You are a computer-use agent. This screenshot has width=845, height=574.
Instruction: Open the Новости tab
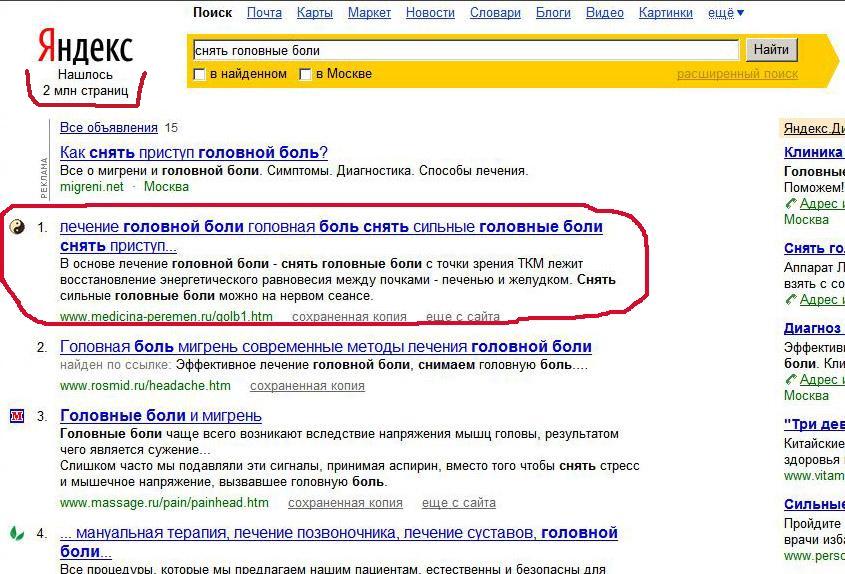click(430, 12)
